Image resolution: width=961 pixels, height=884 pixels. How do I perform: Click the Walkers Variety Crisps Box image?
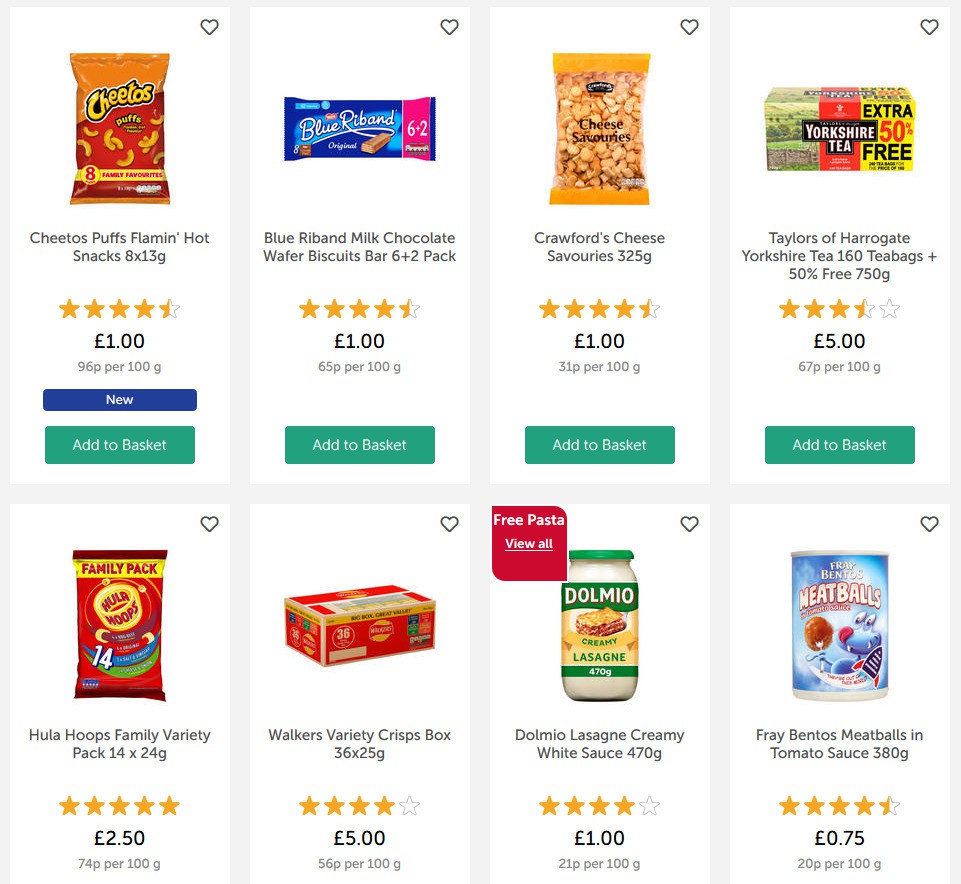pyautogui.click(x=360, y=626)
